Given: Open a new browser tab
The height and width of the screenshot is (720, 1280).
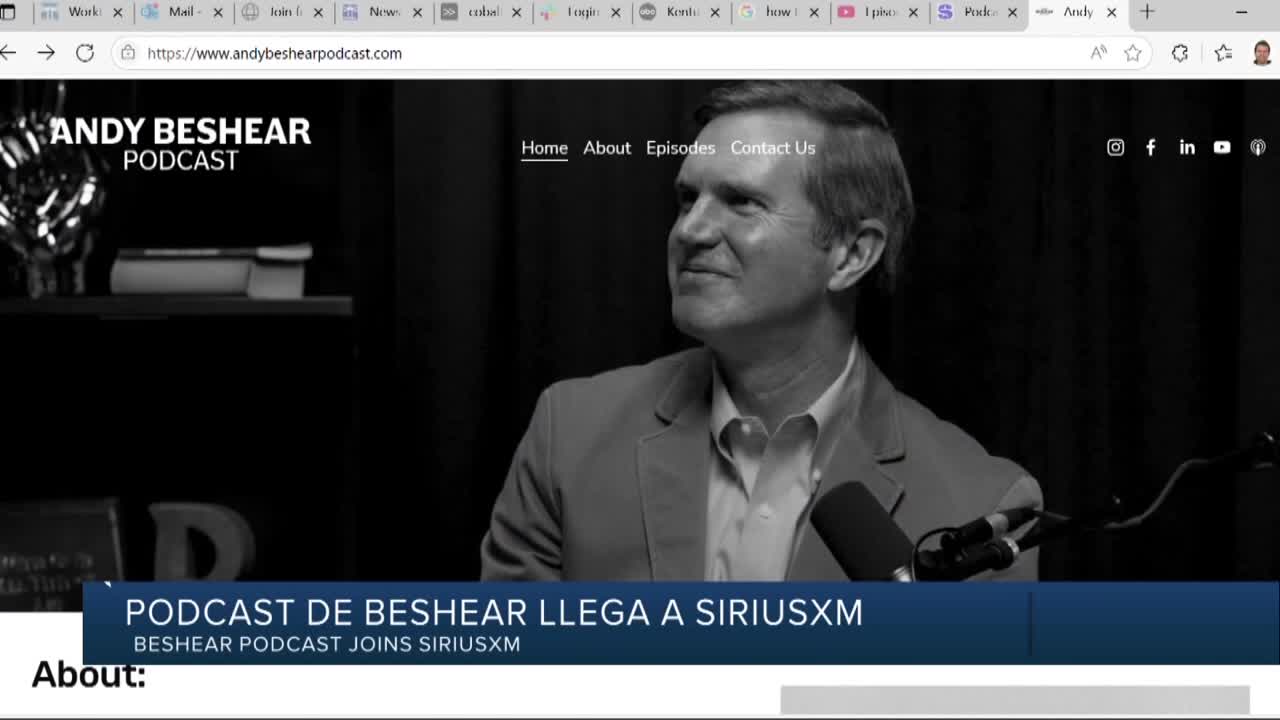Looking at the screenshot, I should (x=1147, y=12).
